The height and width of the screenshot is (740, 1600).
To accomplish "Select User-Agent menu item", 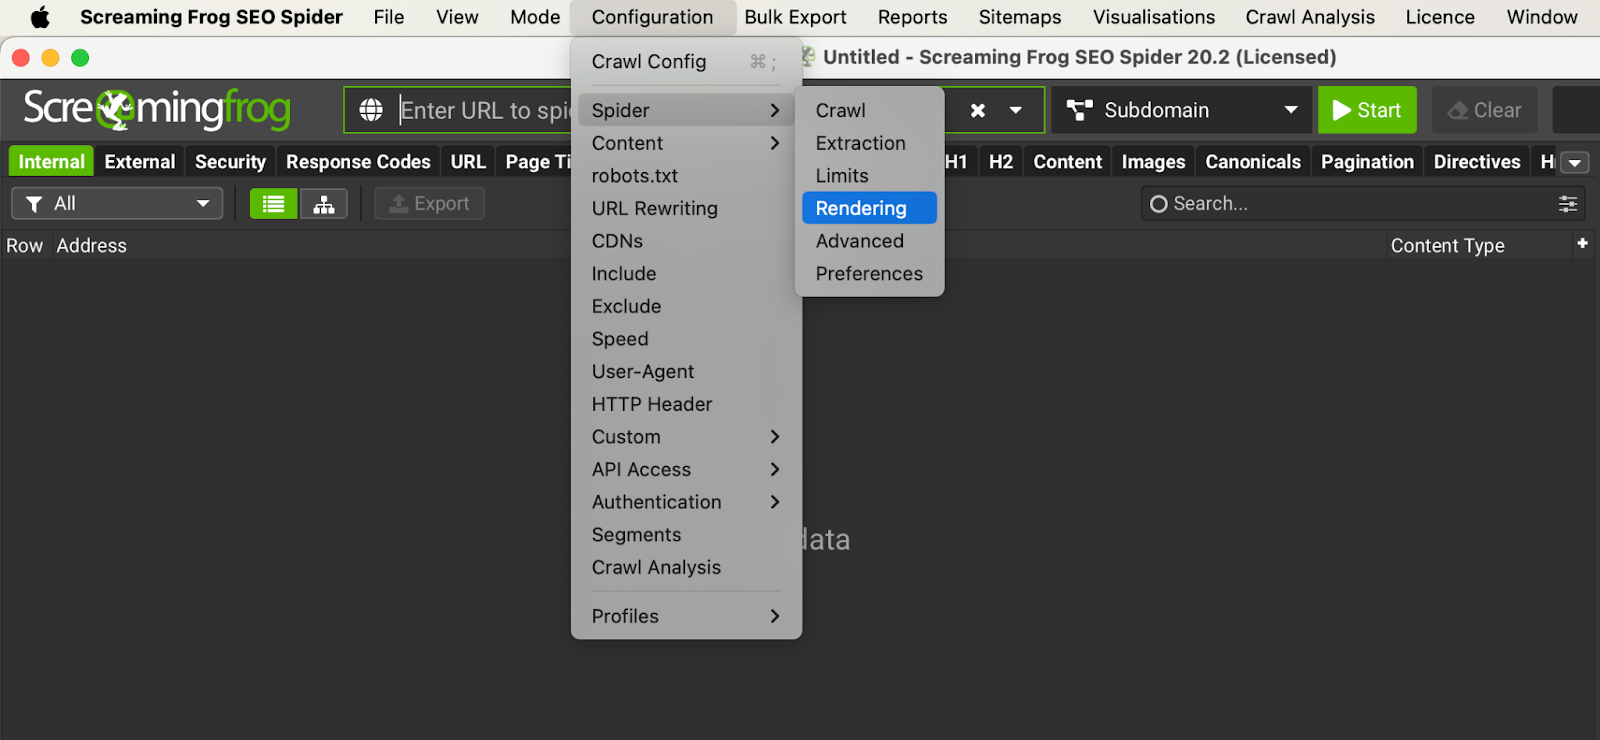I will click(x=686, y=372).
